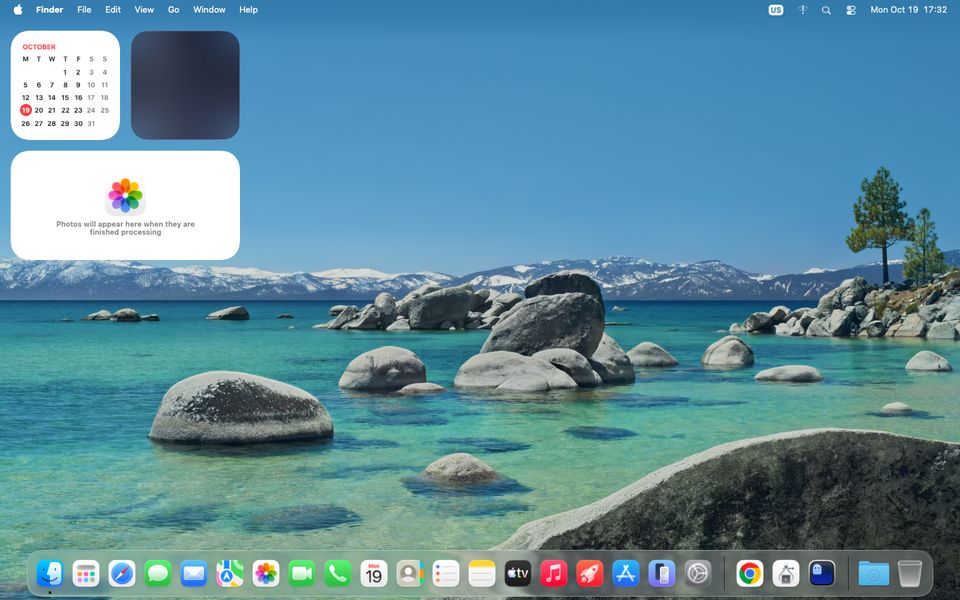
Task: Open the green Phone app in Dock
Action: [338, 574]
